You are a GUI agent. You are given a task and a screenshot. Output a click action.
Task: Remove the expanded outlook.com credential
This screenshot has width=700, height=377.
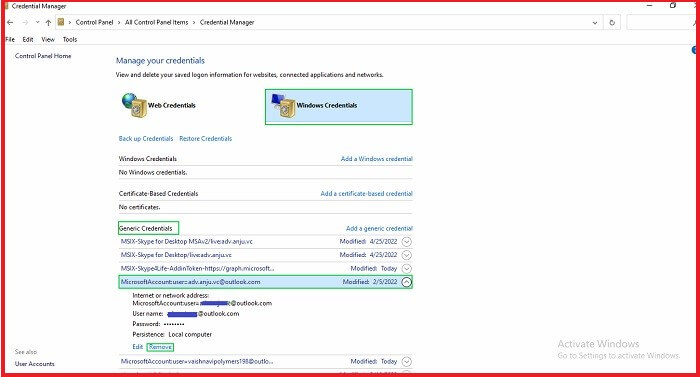pyautogui.click(x=160, y=347)
